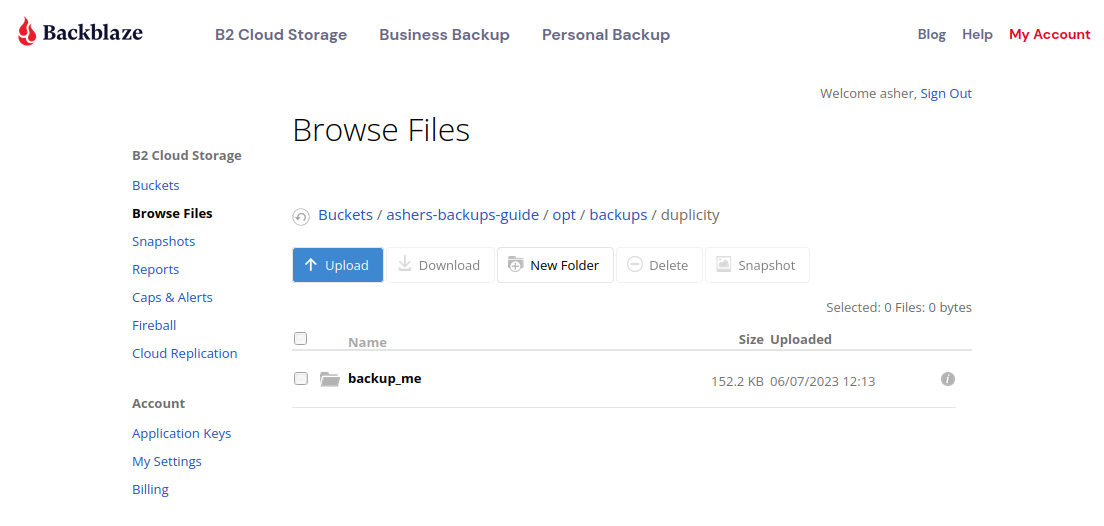Click the Delete minus icon button
Image resolution: width=1104 pixels, height=526 pixels.
coord(659,265)
